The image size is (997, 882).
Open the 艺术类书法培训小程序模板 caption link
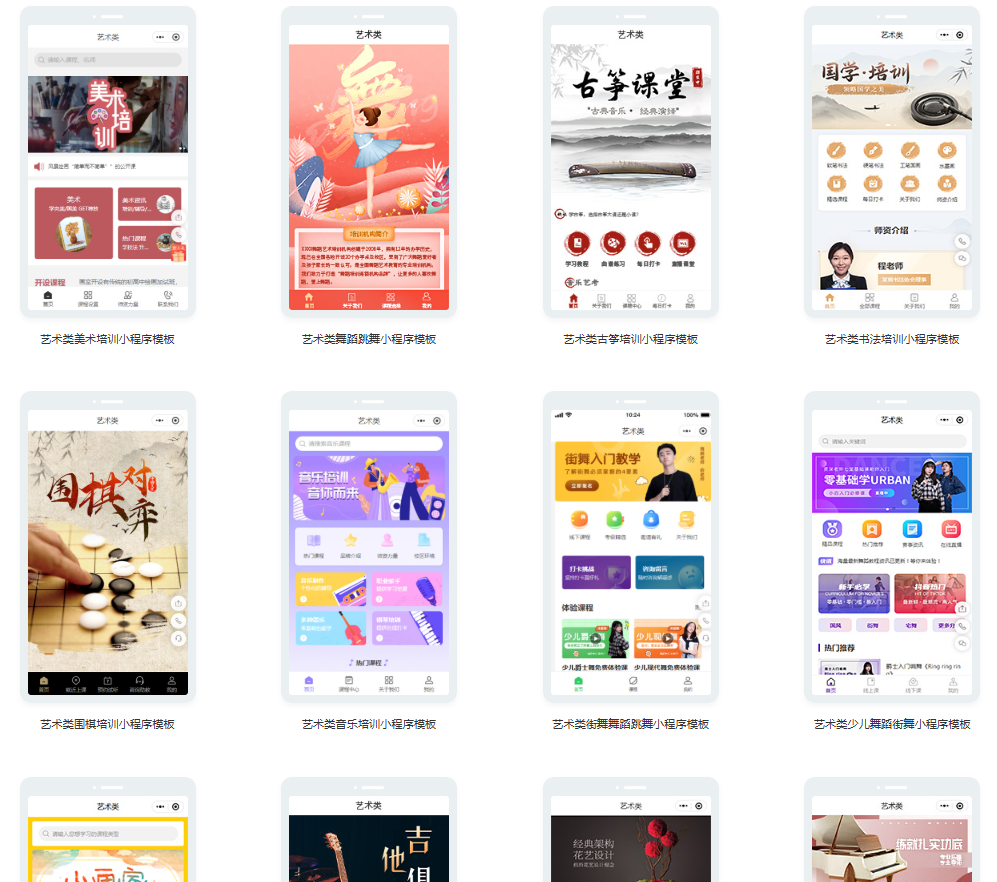click(x=892, y=339)
